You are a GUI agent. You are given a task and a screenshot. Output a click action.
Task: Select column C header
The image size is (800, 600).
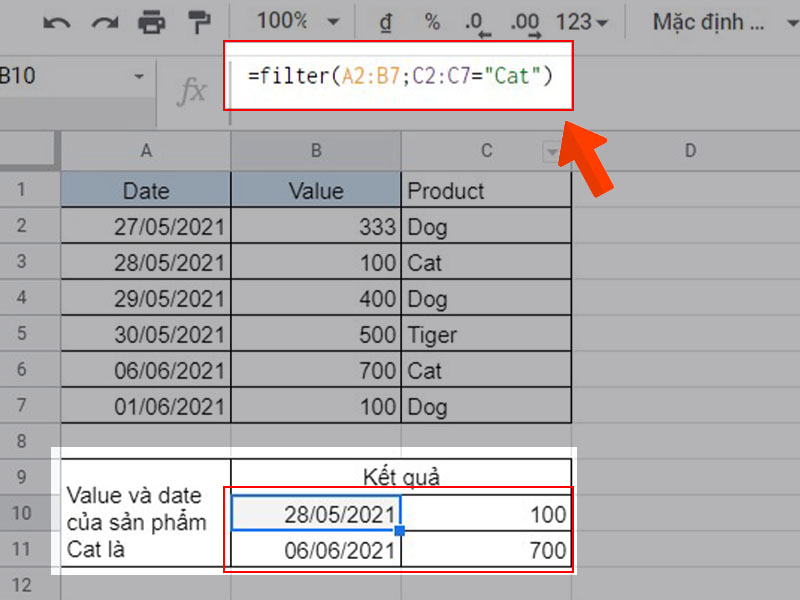click(486, 151)
